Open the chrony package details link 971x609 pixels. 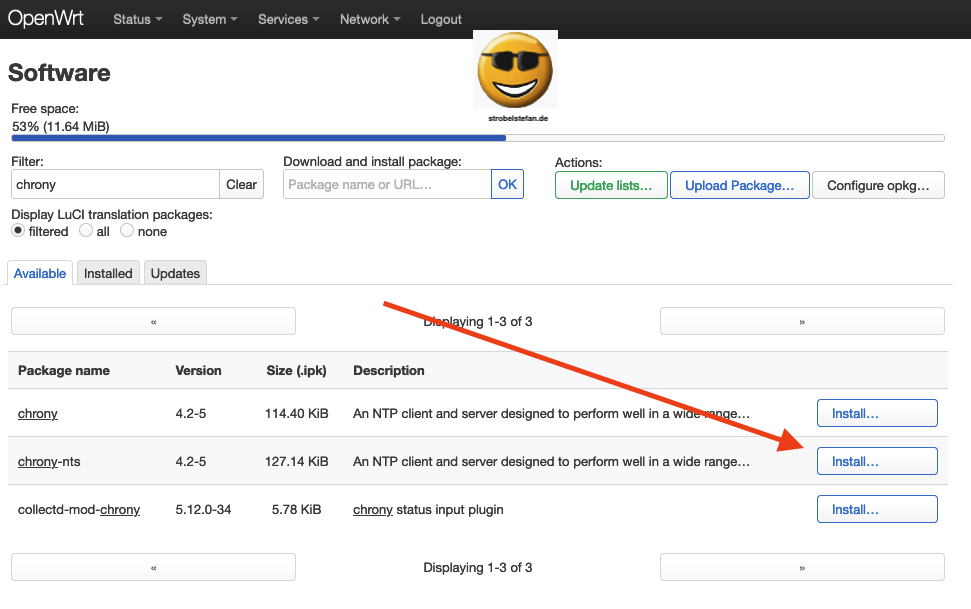[37, 413]
